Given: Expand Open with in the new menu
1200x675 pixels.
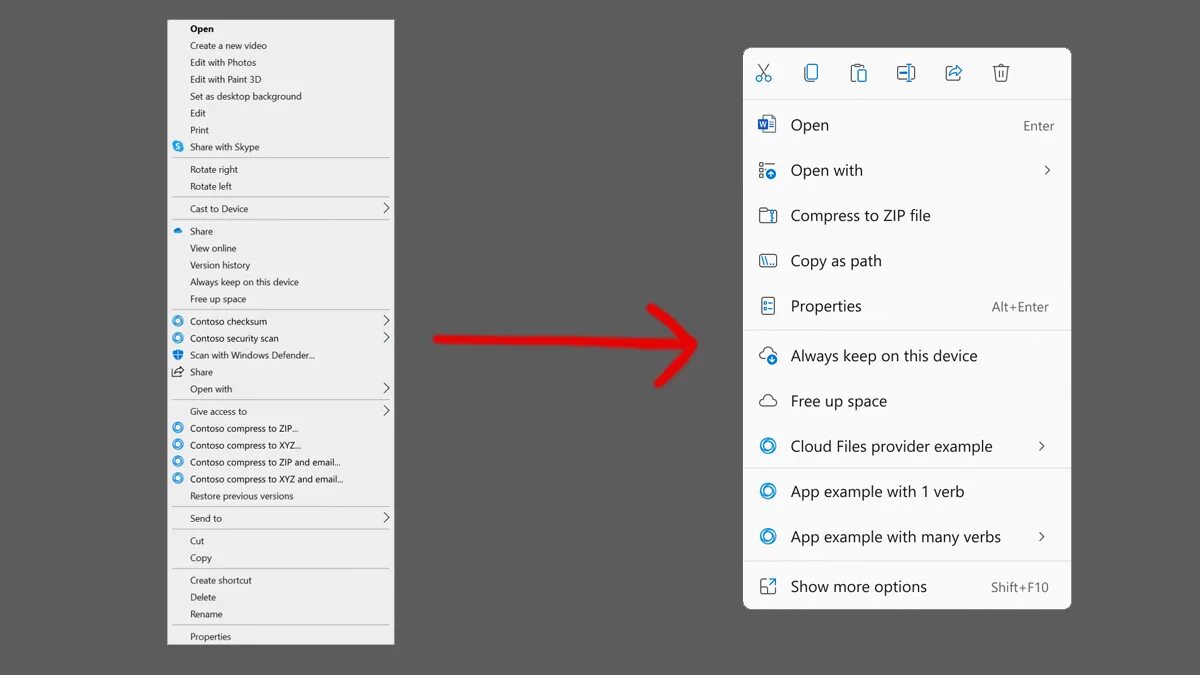Looking at the screenshot, I should click(x=1047, y=170).
